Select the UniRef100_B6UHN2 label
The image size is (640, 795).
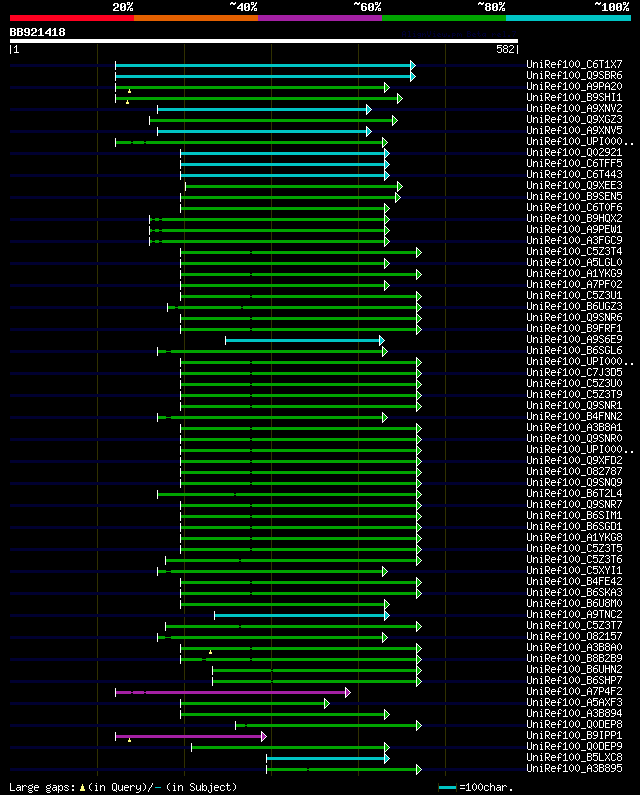pyautogui.click(x=574, y=670)
